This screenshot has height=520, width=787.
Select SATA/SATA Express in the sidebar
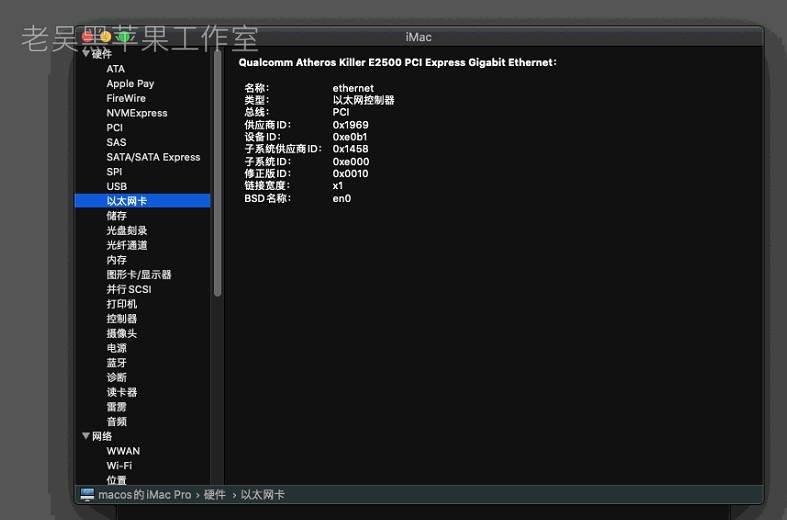(153, 157)
